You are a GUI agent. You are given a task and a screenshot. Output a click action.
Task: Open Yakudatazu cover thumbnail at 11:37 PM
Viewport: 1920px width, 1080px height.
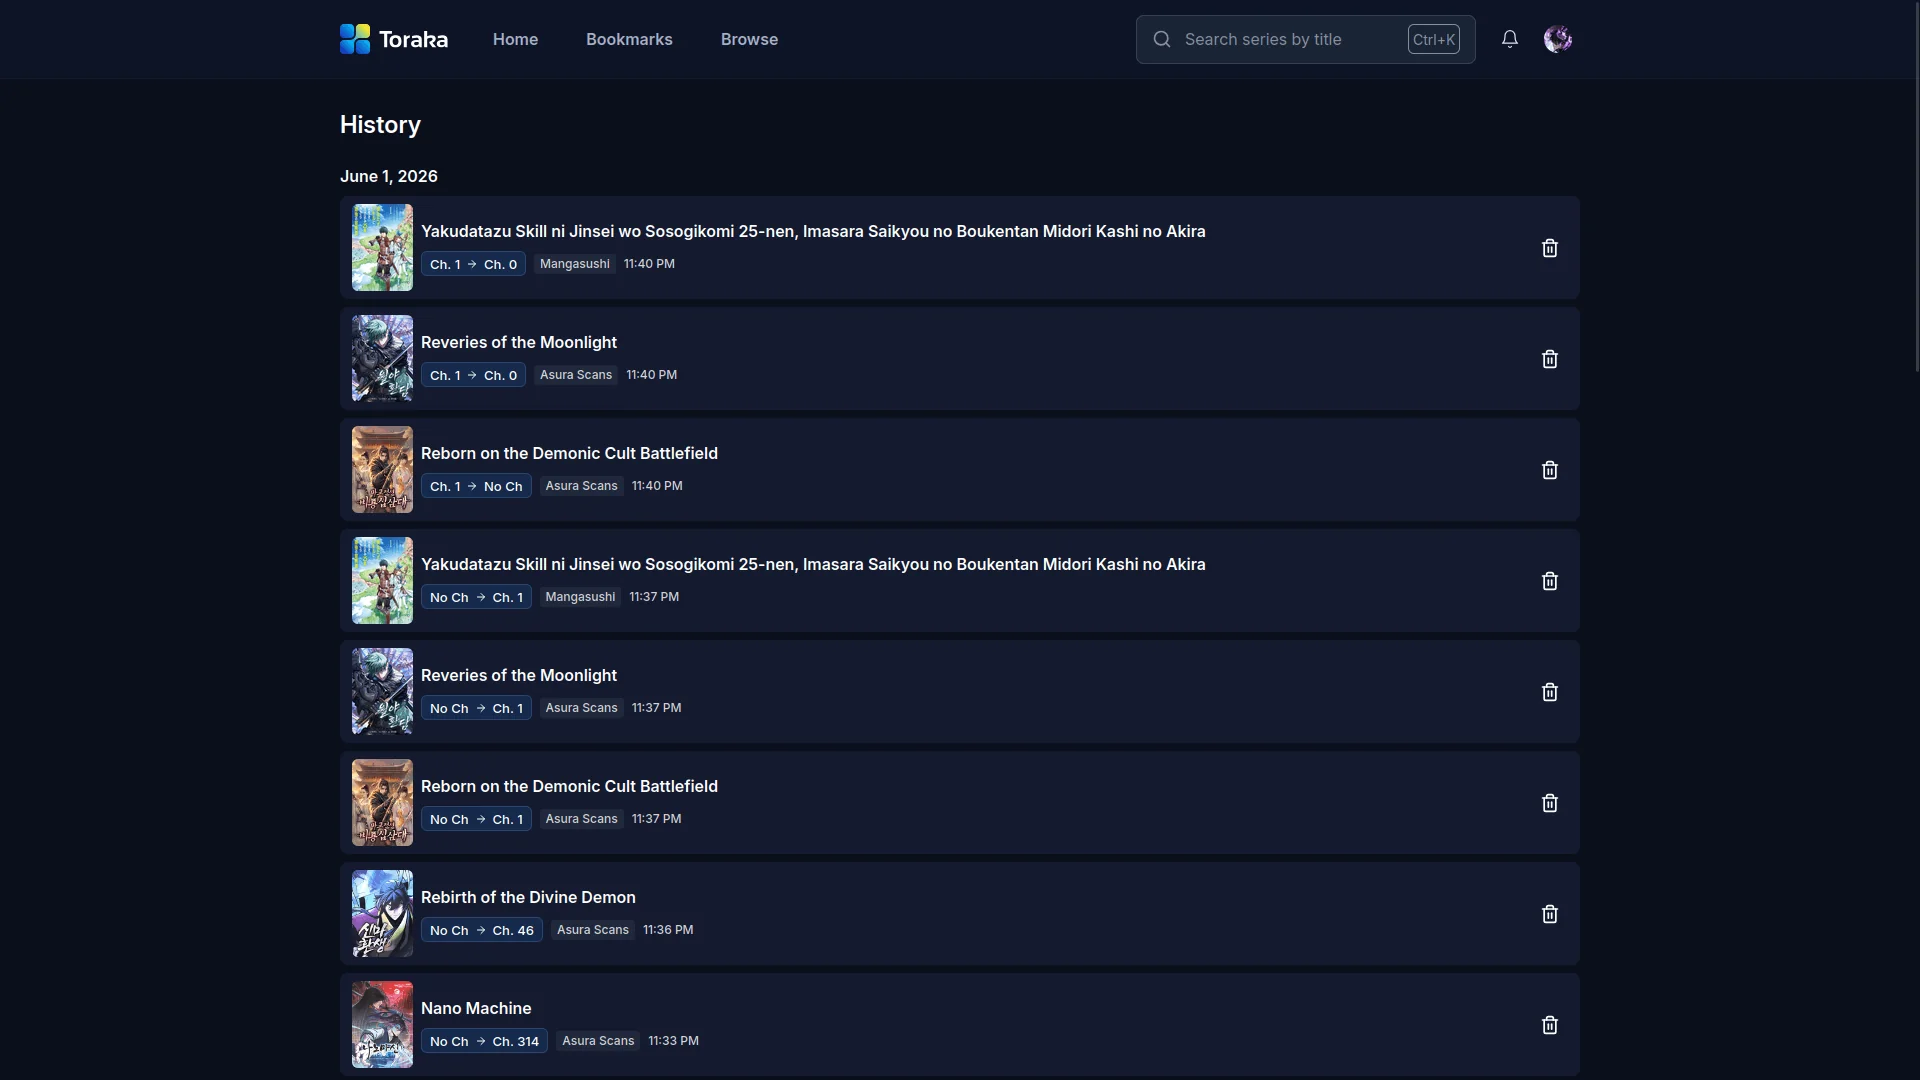click(382, 581)
